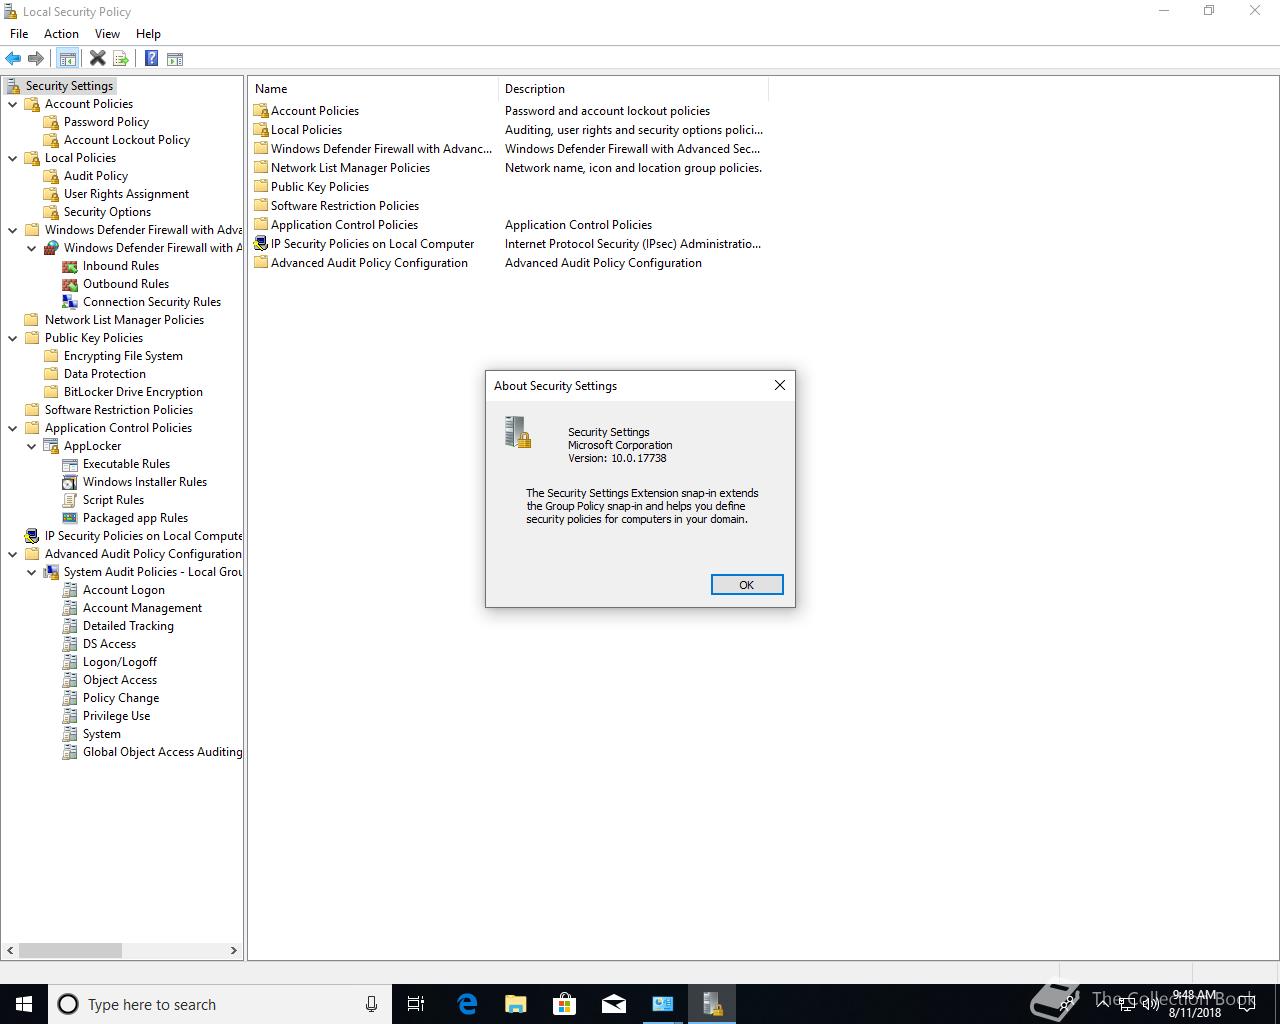The image size is (1280, 1024).
Task: Select Software Restriction Policies in list pane
Action: tap(345, 206)
